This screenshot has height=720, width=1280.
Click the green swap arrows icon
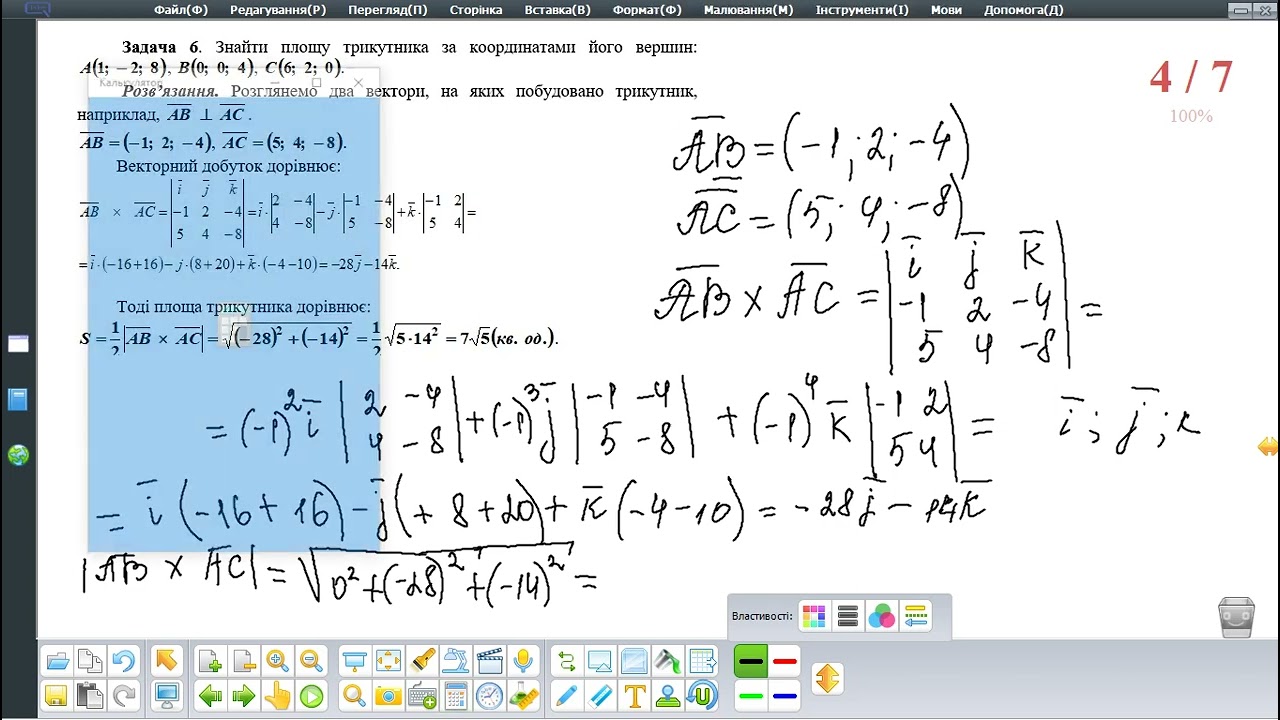(x=566, y=661)
